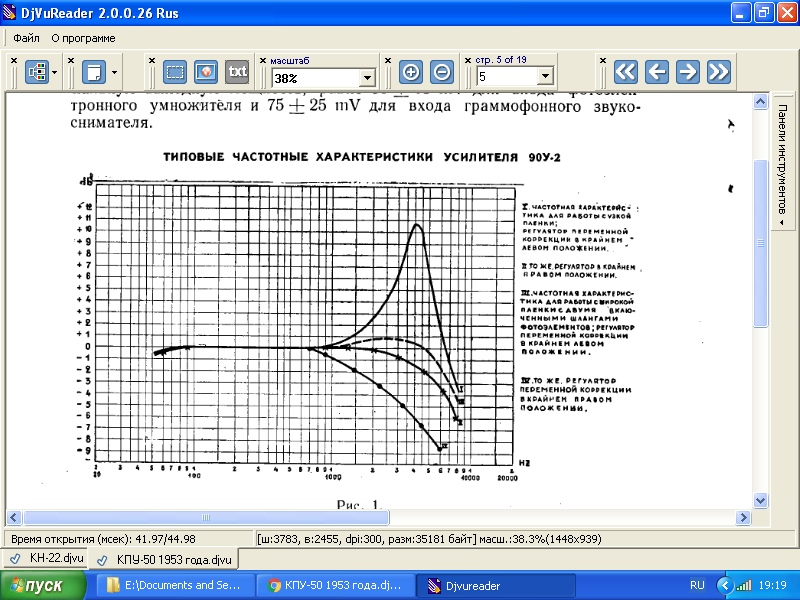
Task: Expand the Панели инструментов side panel
Action: tap(783, 161)
